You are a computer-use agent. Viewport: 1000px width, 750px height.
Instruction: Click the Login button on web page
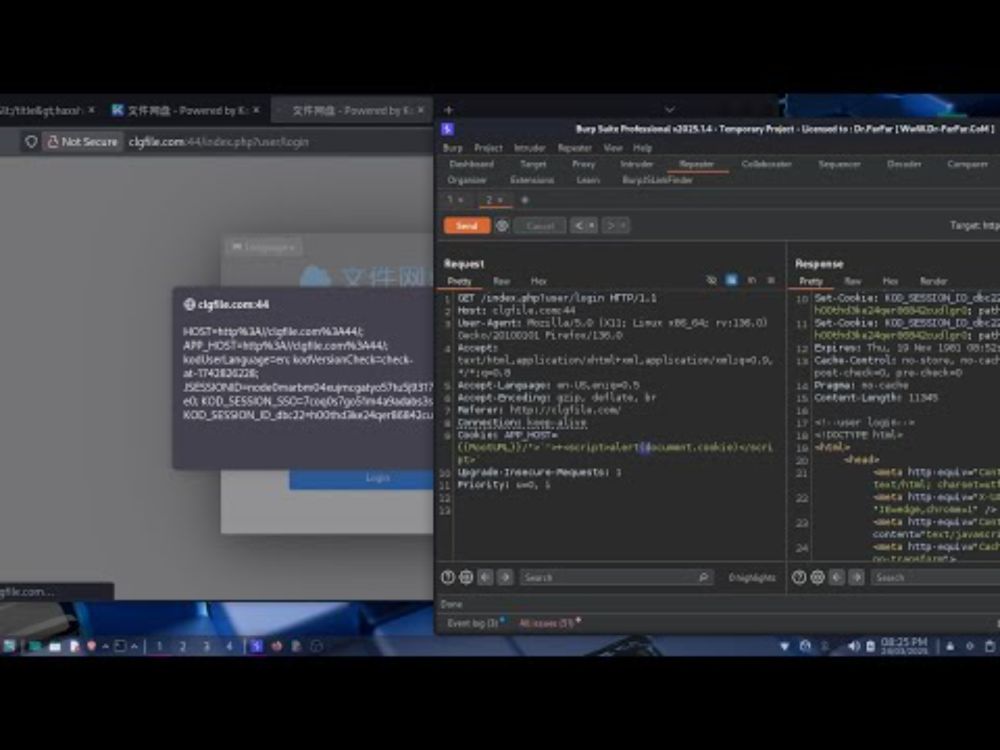[361, 478]
